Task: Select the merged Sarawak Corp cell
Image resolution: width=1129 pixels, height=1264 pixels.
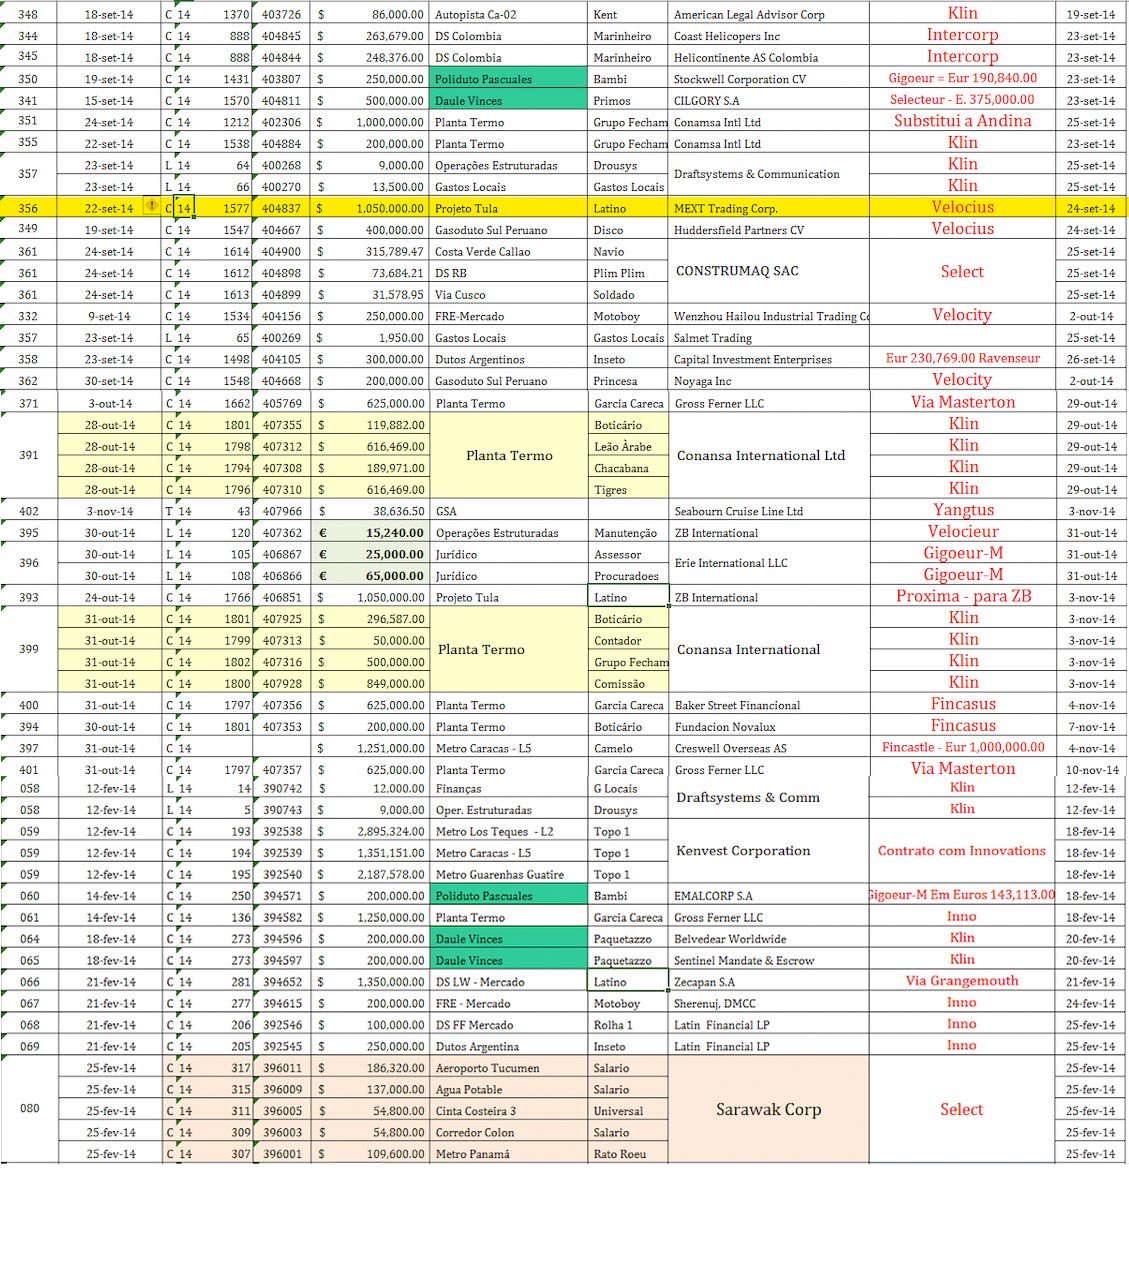Action: [x=768, y=1110]
